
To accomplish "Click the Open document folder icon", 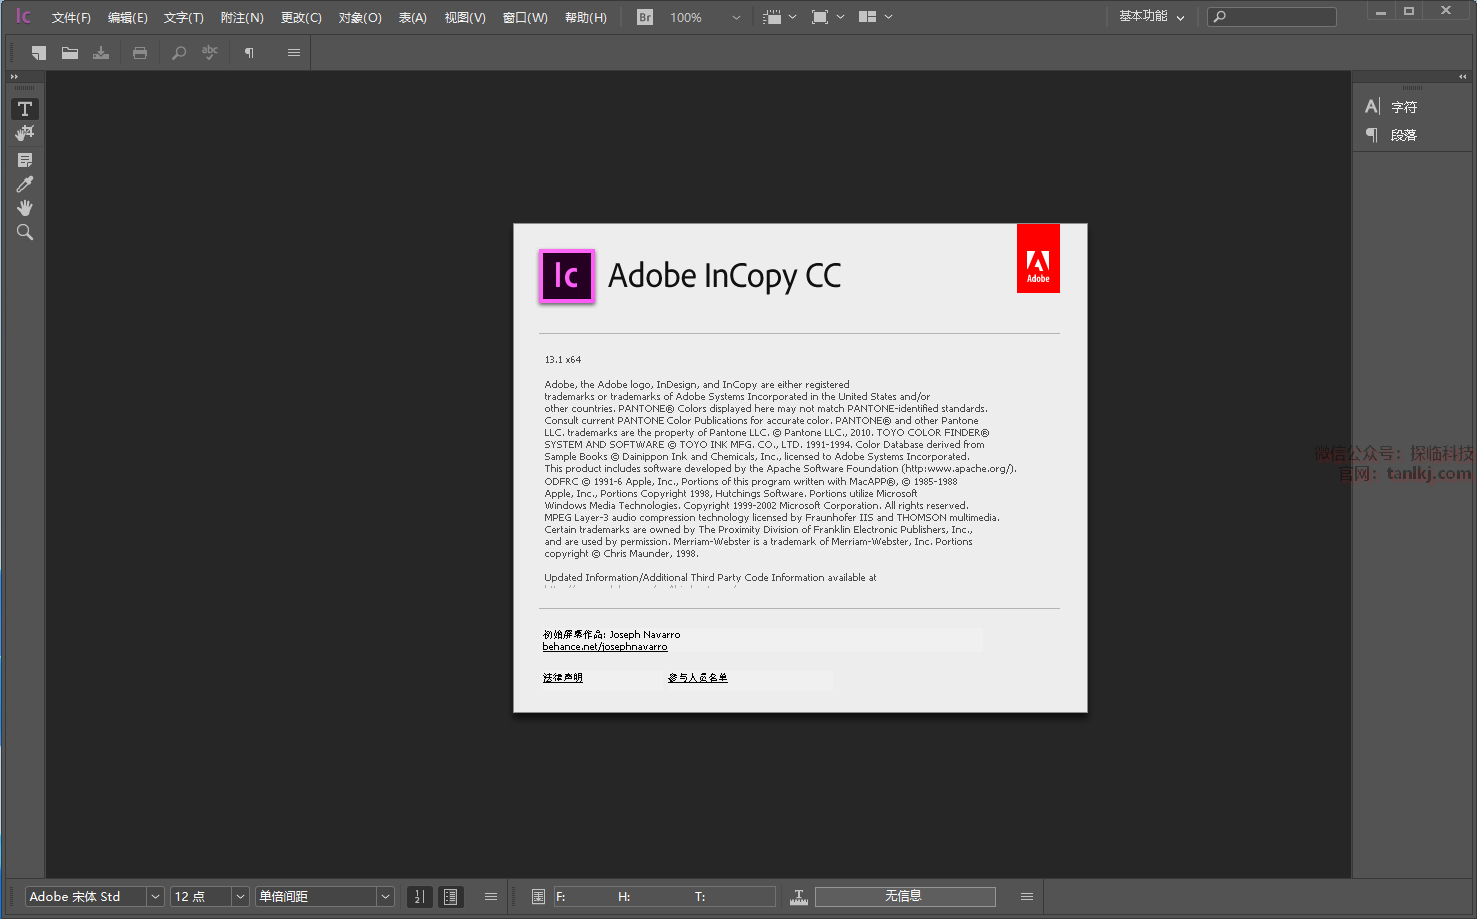I will (70, 53).
